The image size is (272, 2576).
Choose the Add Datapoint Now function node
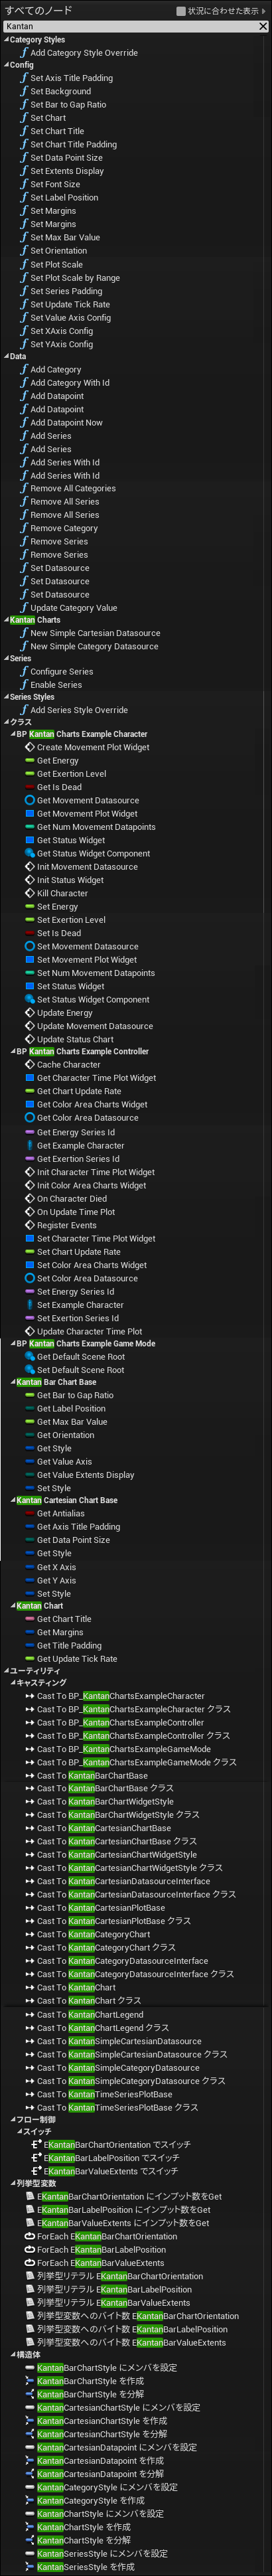pyautogui.click(x=66, y=423)
